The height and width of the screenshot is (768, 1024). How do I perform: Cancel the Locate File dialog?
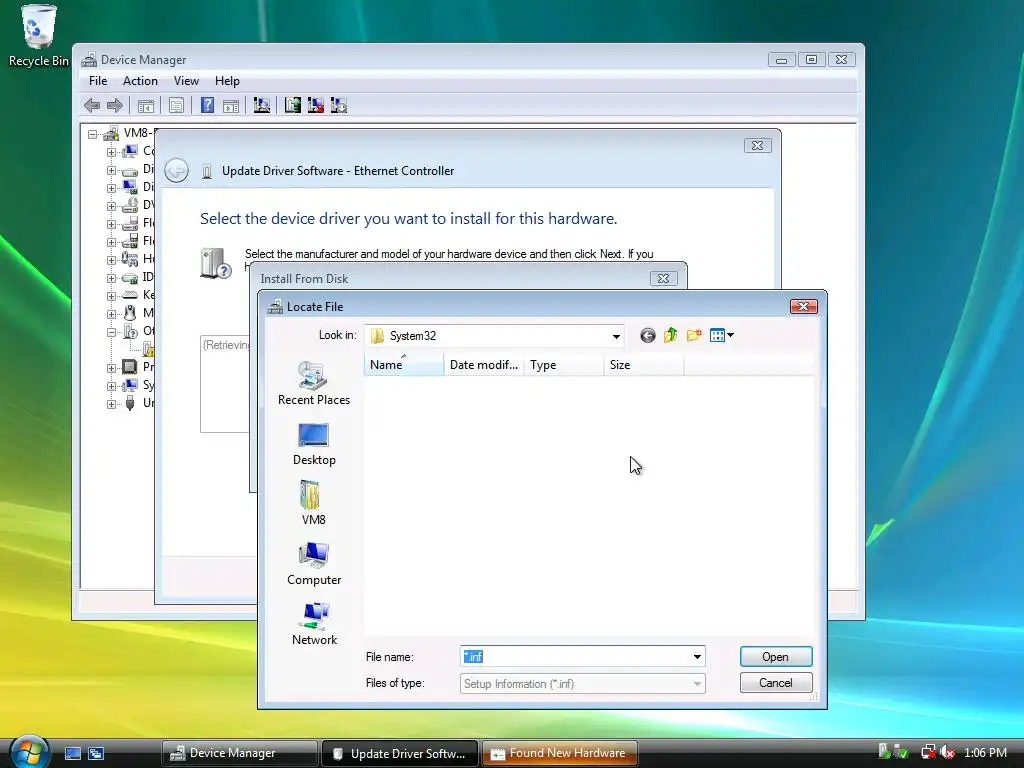(776, 683)
